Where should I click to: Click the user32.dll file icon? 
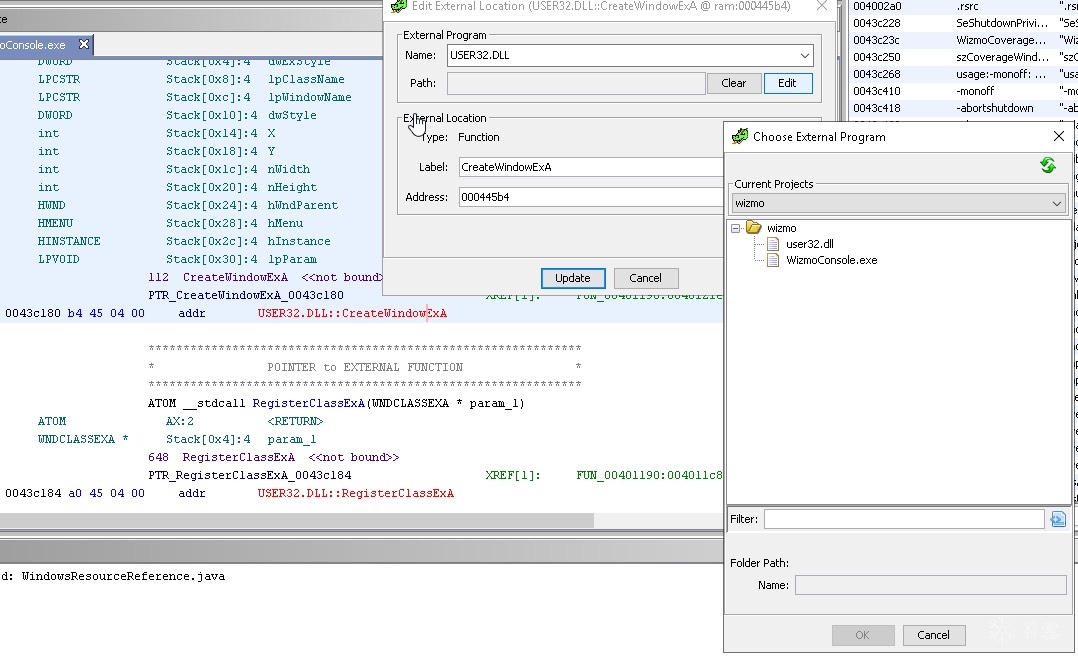pos(773,243)
